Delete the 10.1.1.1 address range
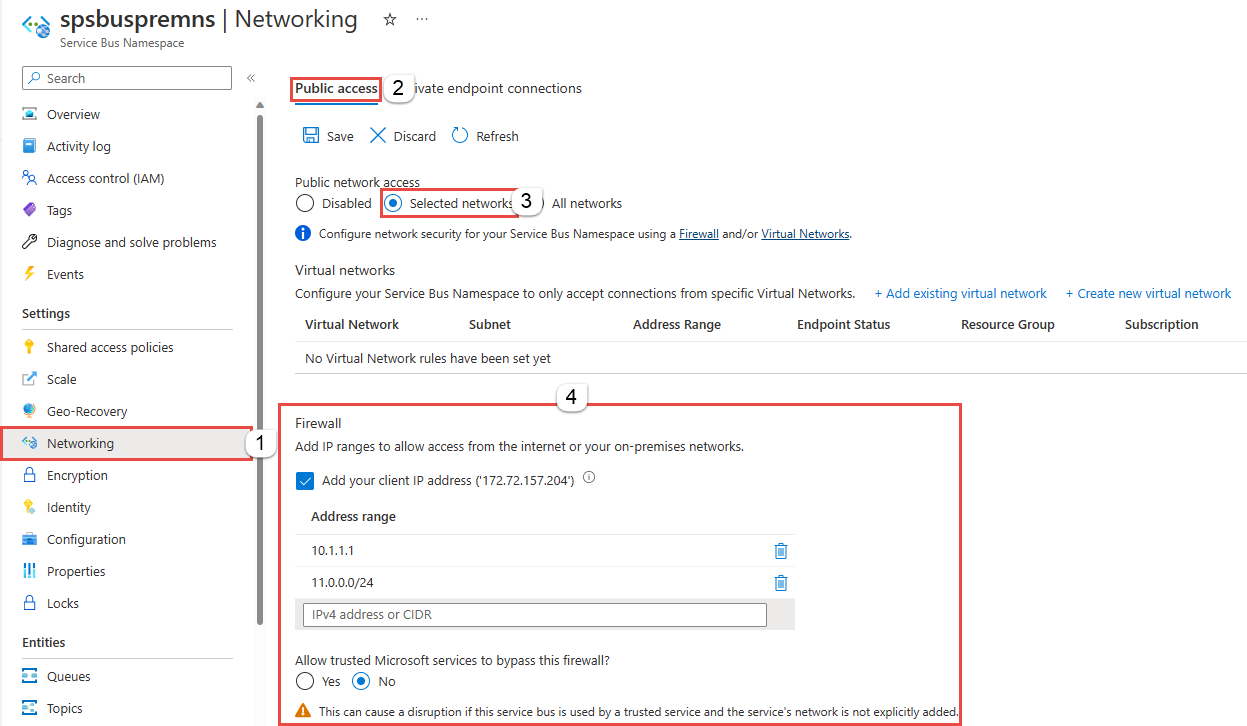The height and width of the screenshot is (726, 1247). coord(781,551)
